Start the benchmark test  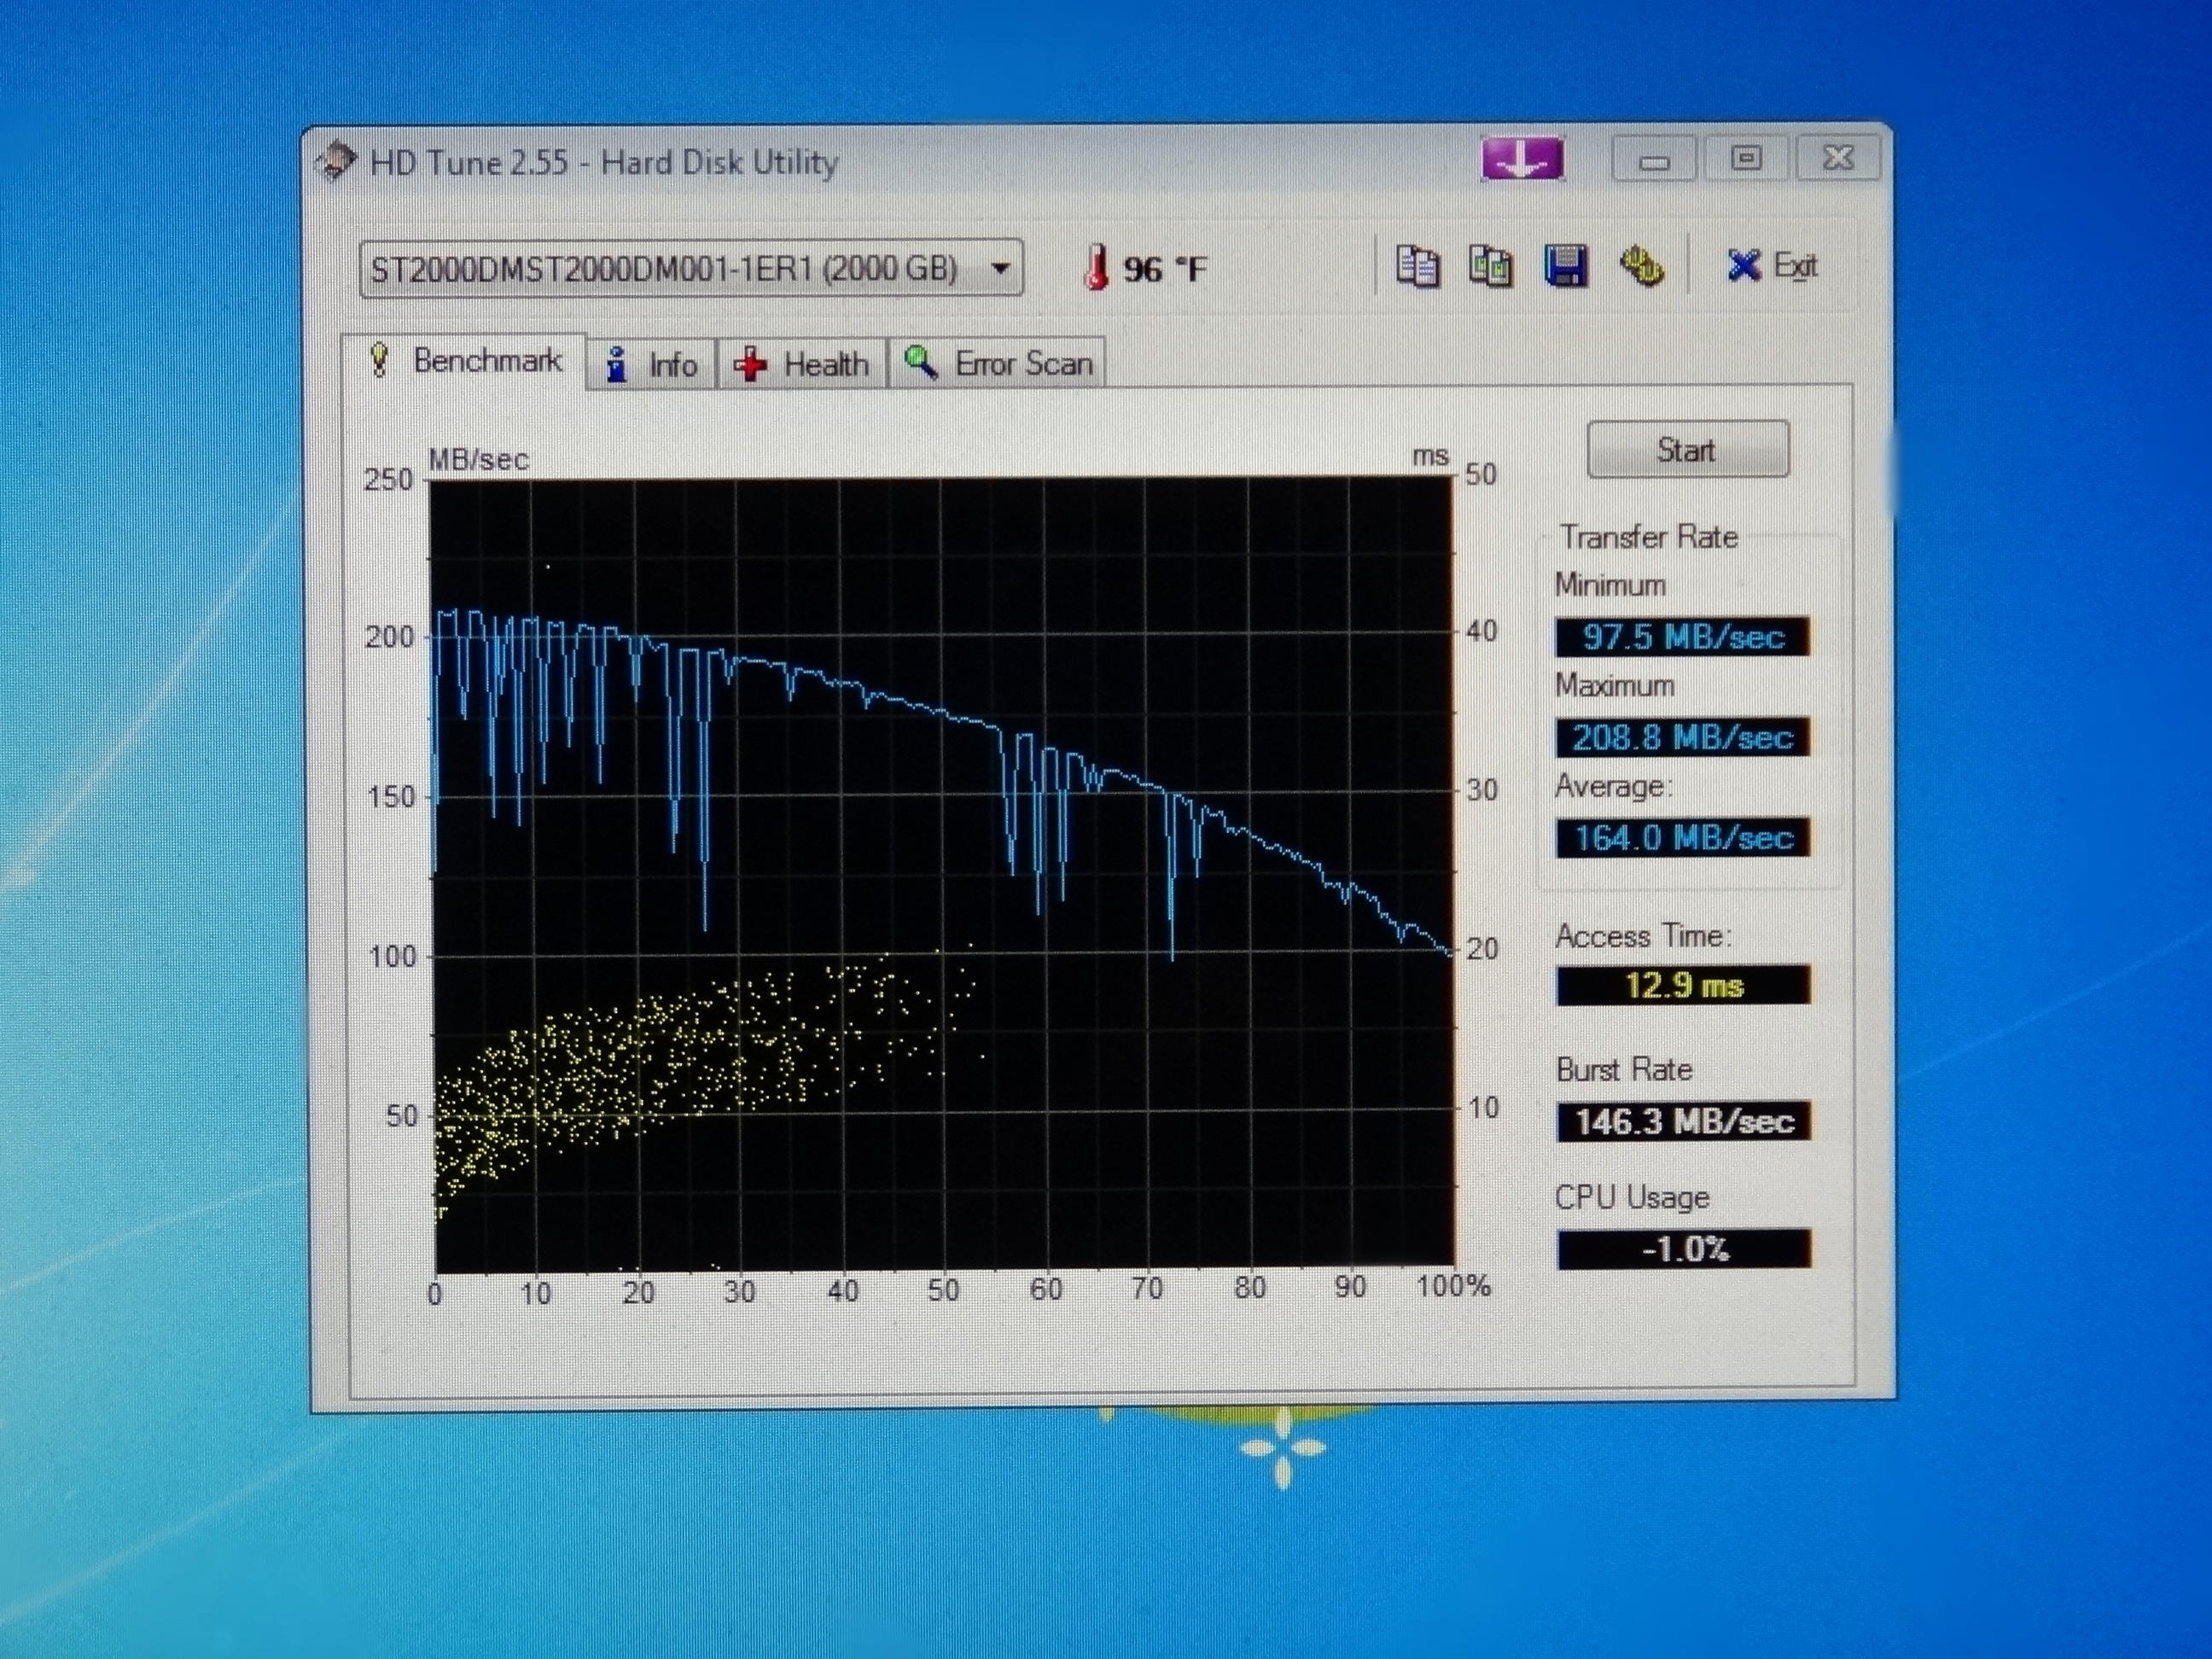1688,450
